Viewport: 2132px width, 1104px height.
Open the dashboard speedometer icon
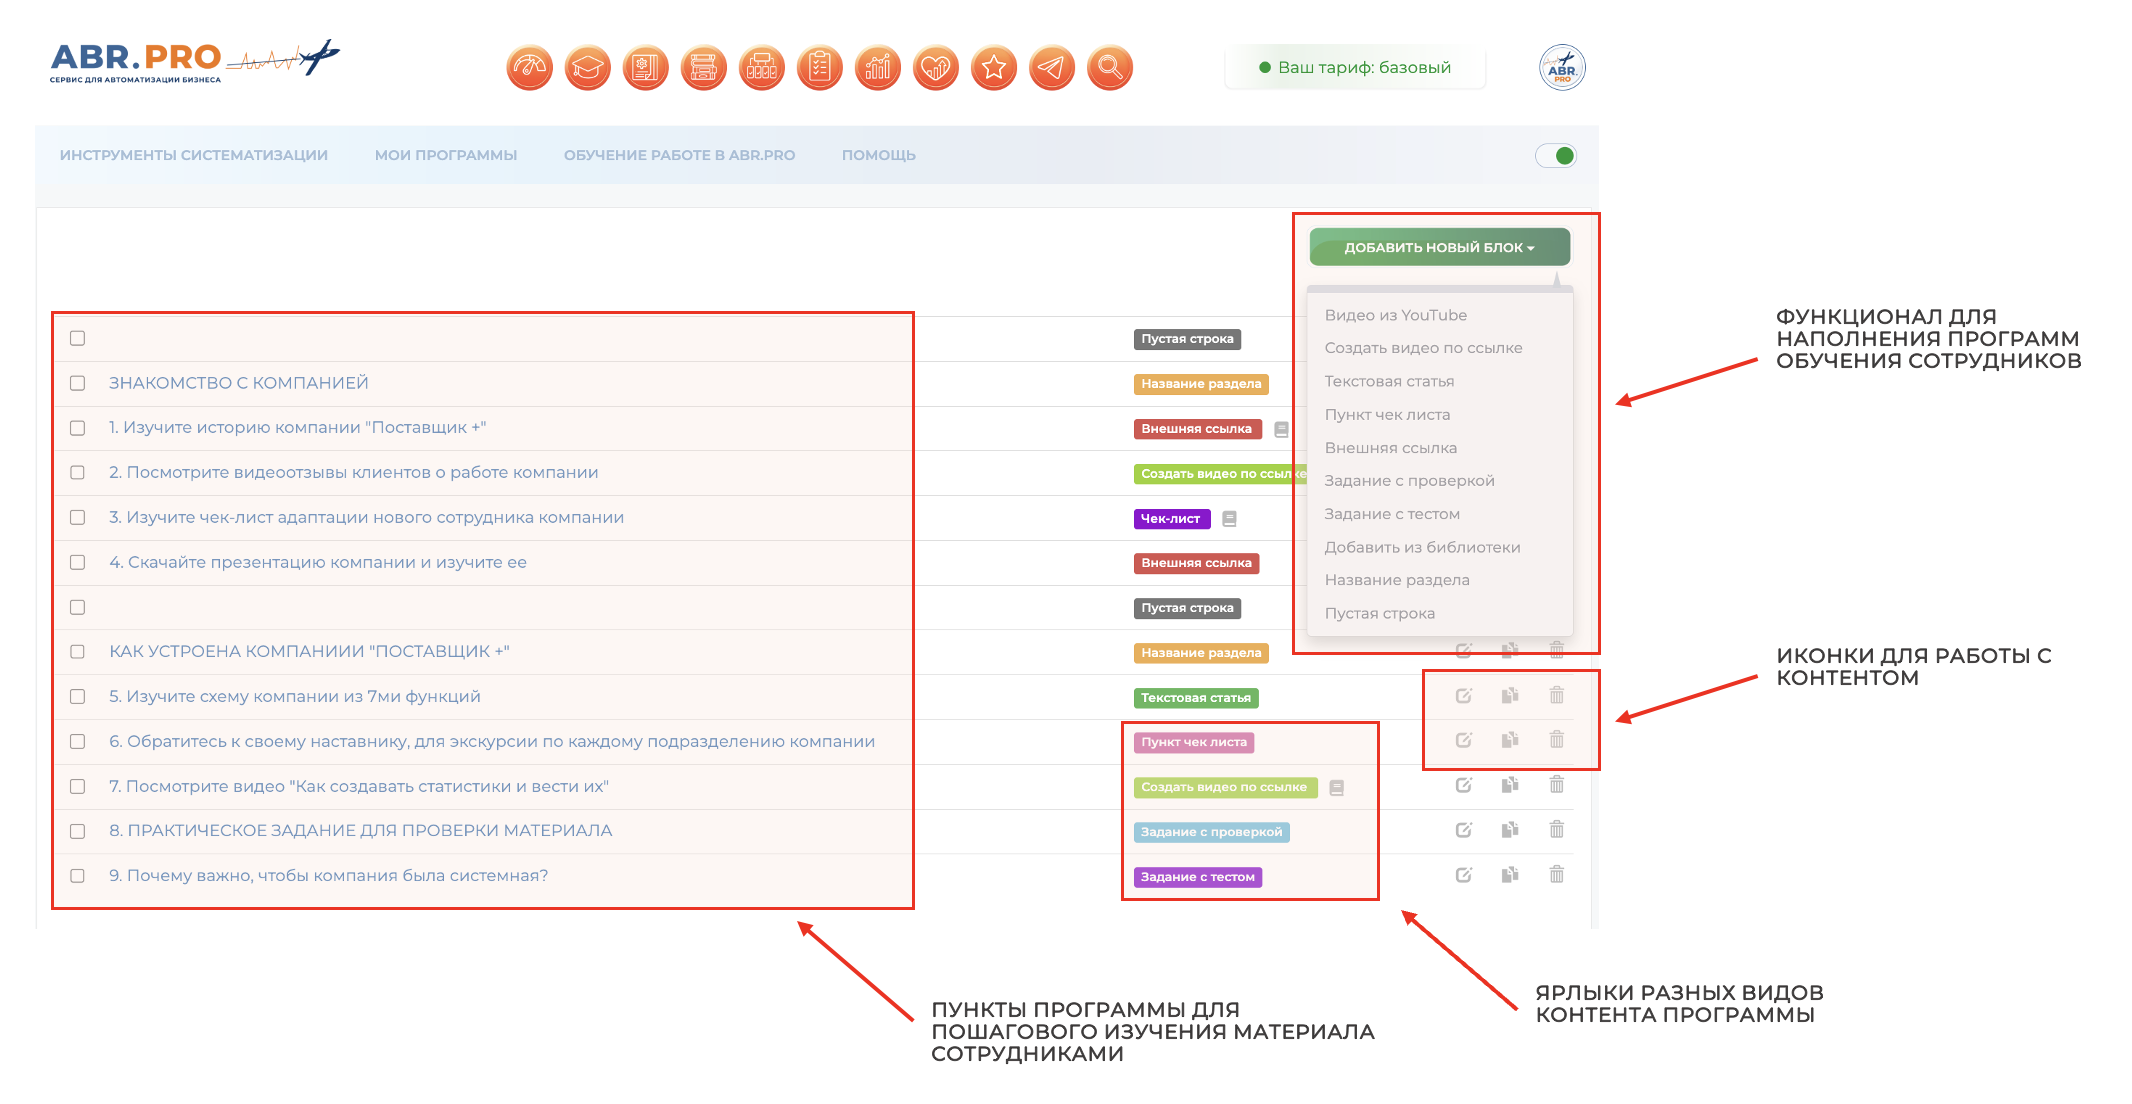coord(530,68)
